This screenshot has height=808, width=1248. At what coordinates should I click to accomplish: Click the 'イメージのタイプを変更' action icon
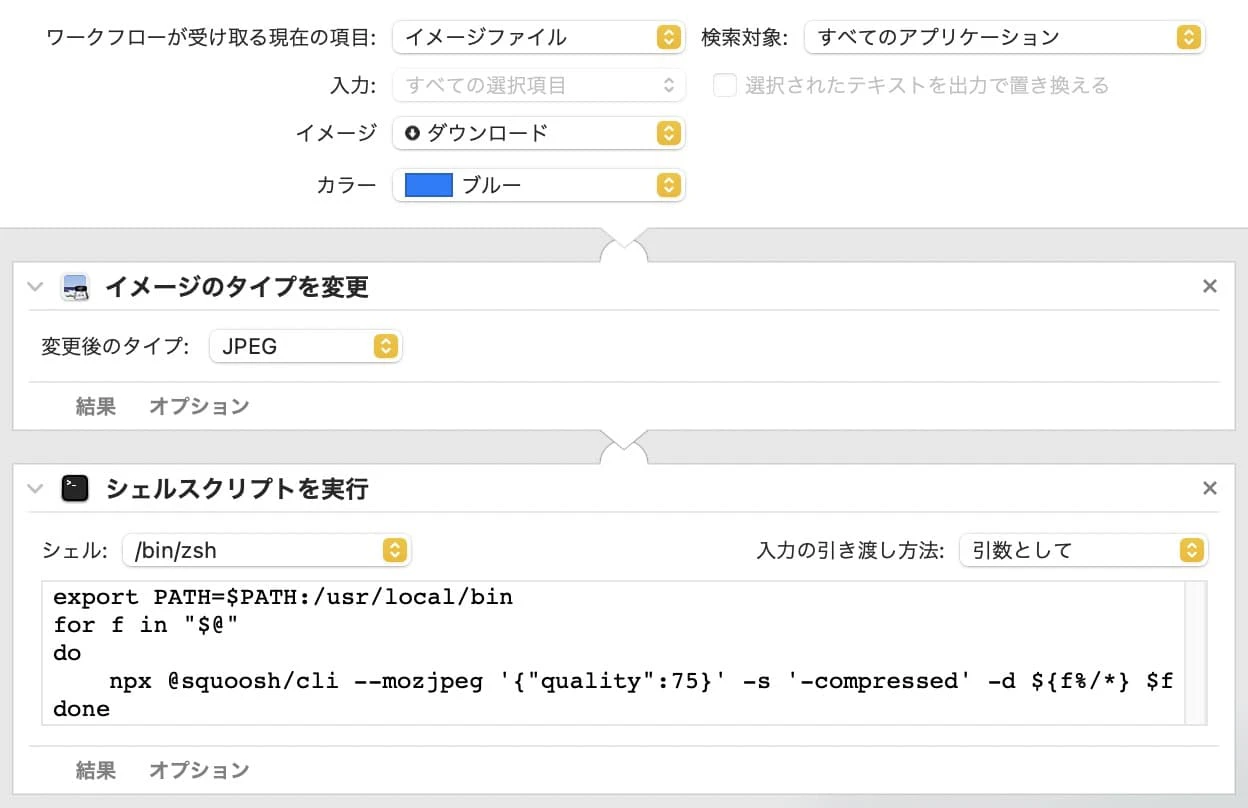75,287
